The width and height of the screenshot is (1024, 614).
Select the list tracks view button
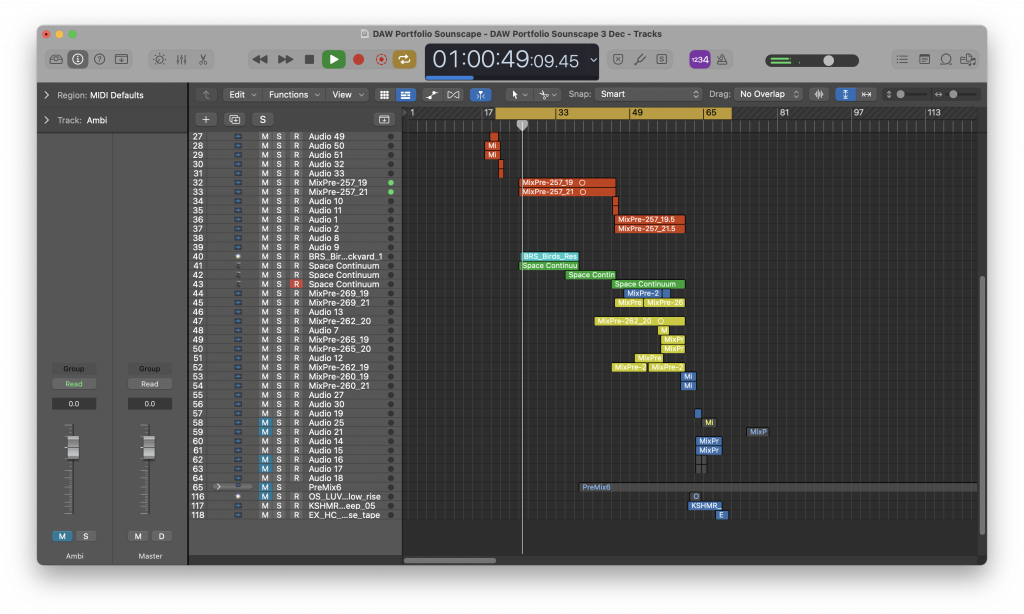click(406, 95)
